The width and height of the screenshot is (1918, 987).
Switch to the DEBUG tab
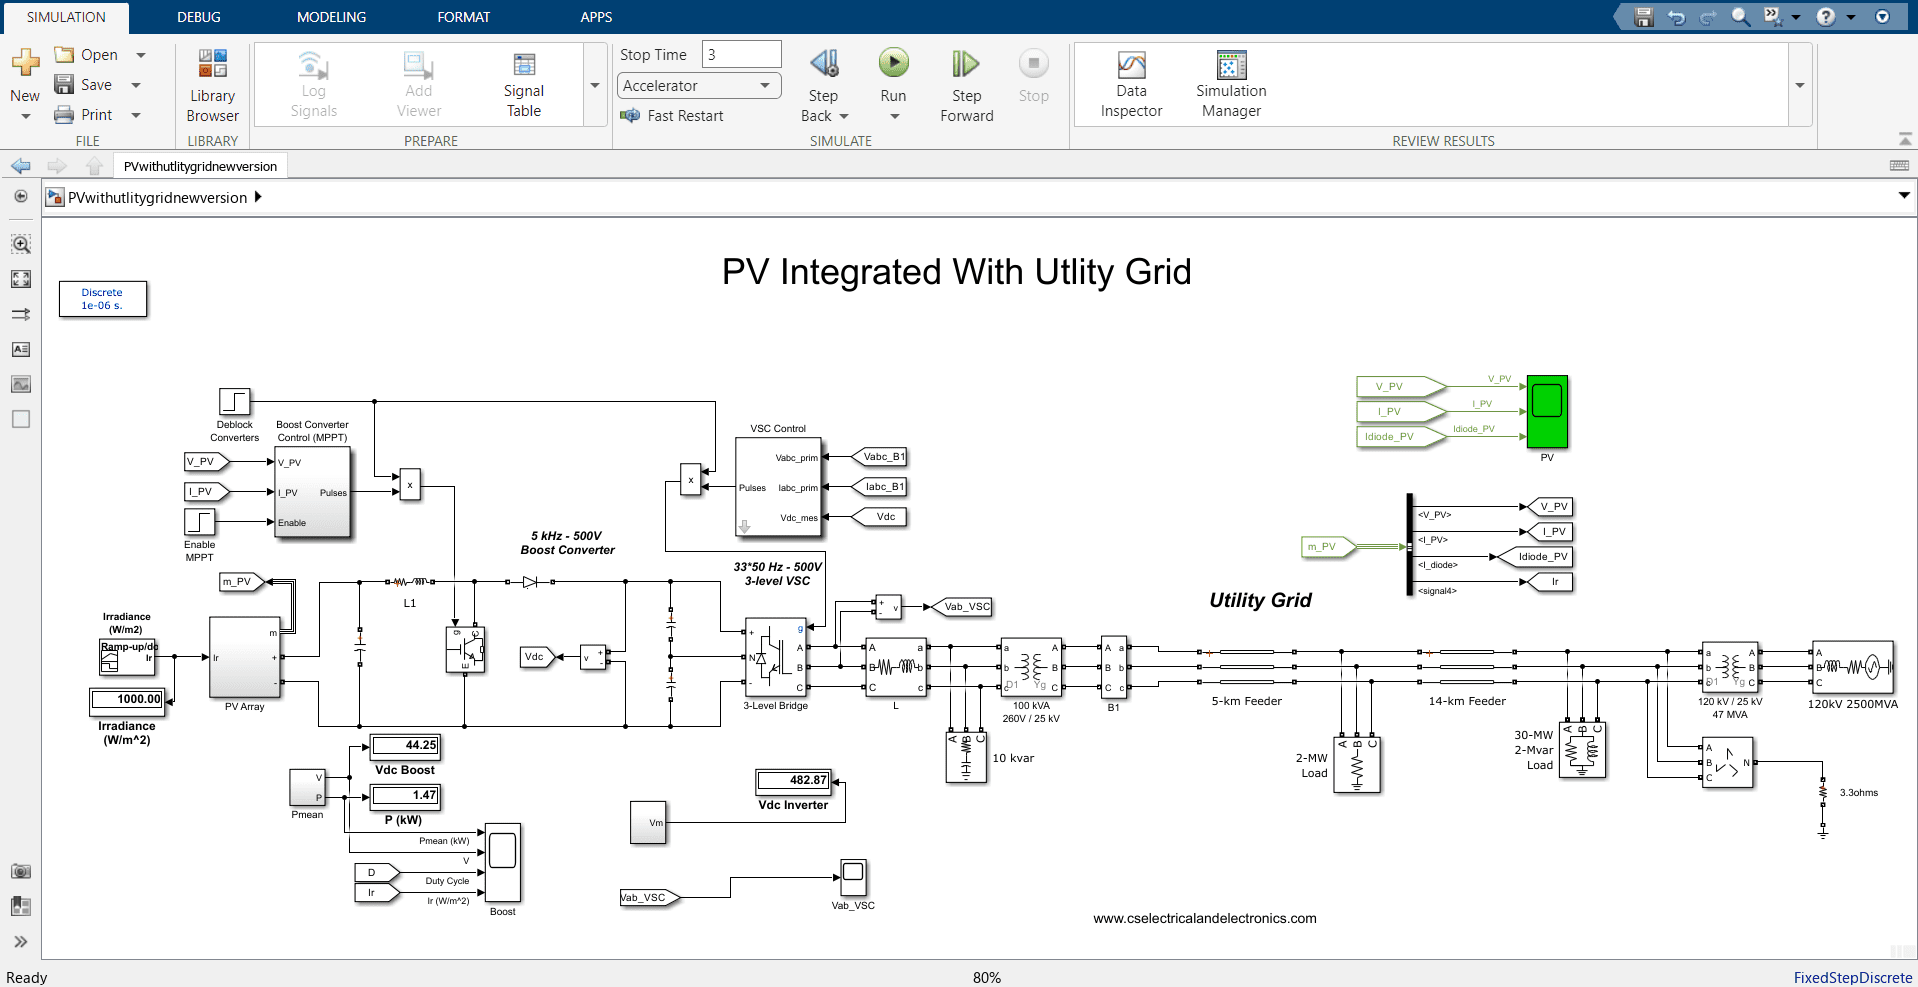(199, 17)
